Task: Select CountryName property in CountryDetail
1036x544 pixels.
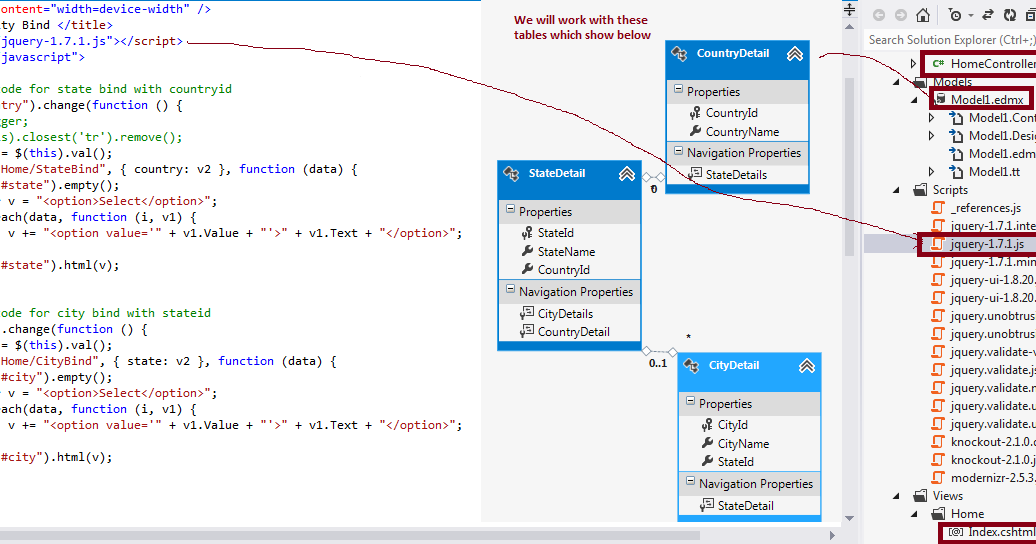Action: click(742, 132)
